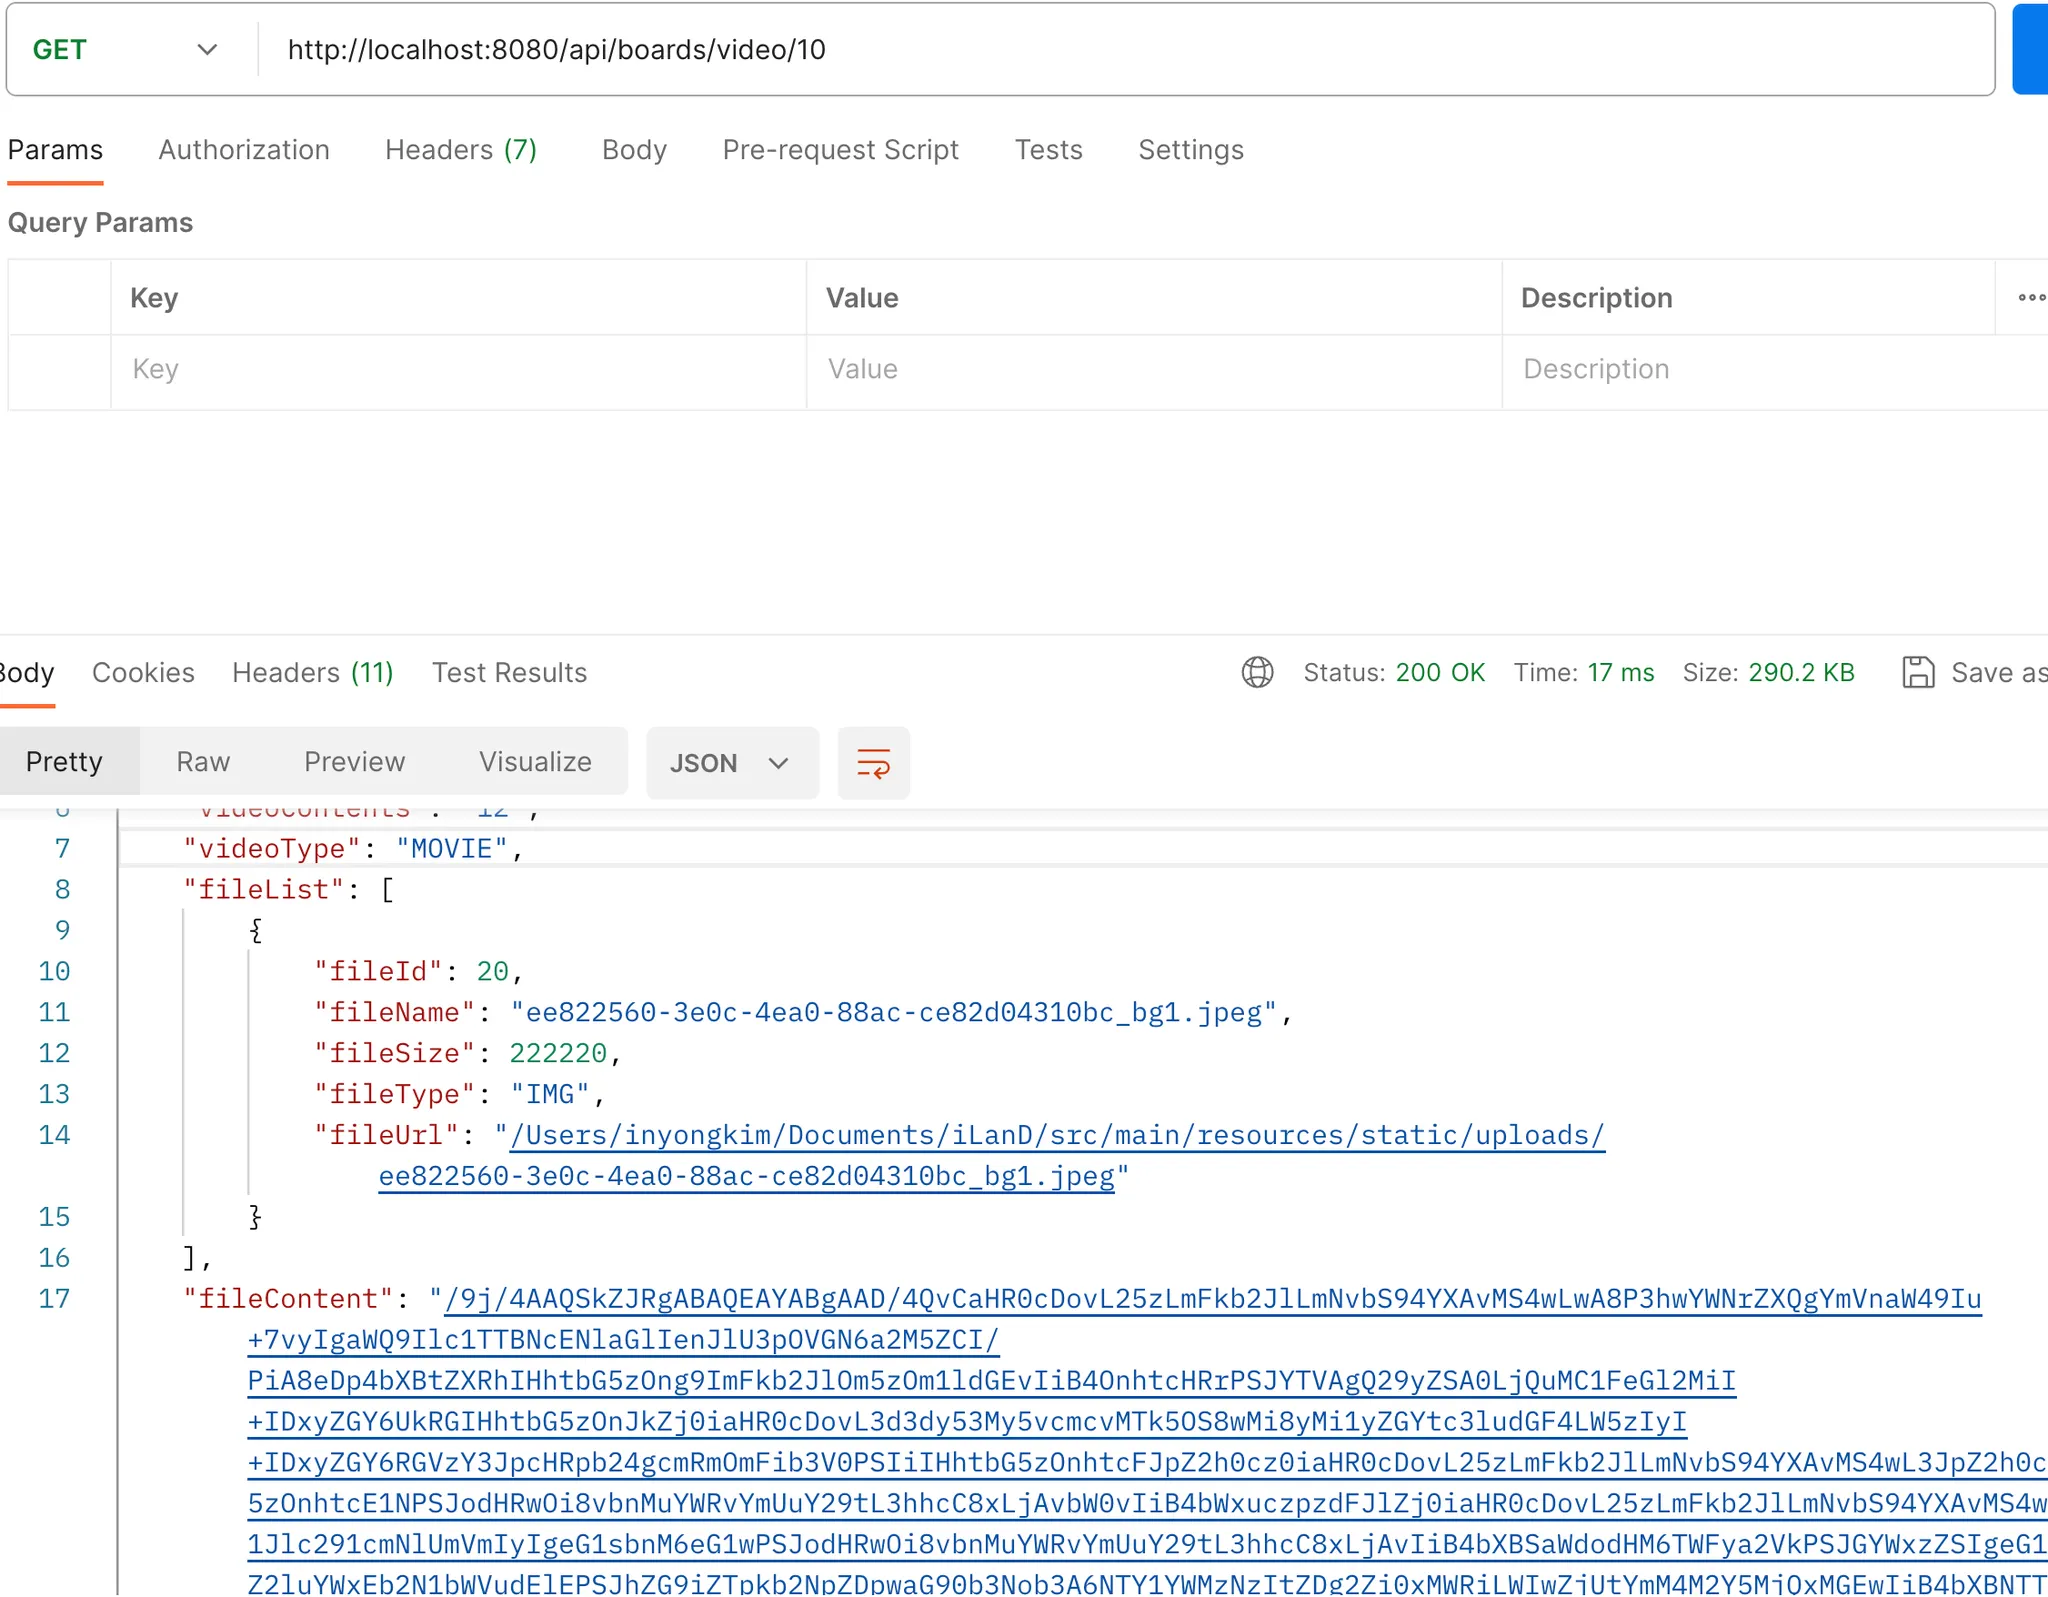Open the Tests tab
This screenshot has height=1597, width=2048.
click(x=1048, y=150)
